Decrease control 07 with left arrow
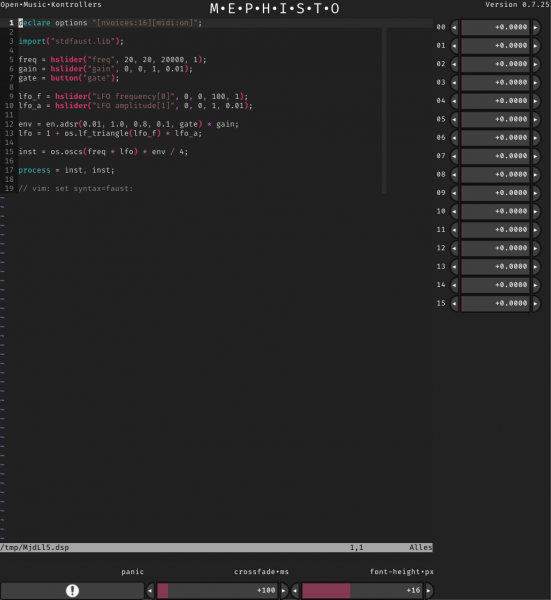This screenshot has width=551, height=600. pyautogui.click(x=454, y=156)
